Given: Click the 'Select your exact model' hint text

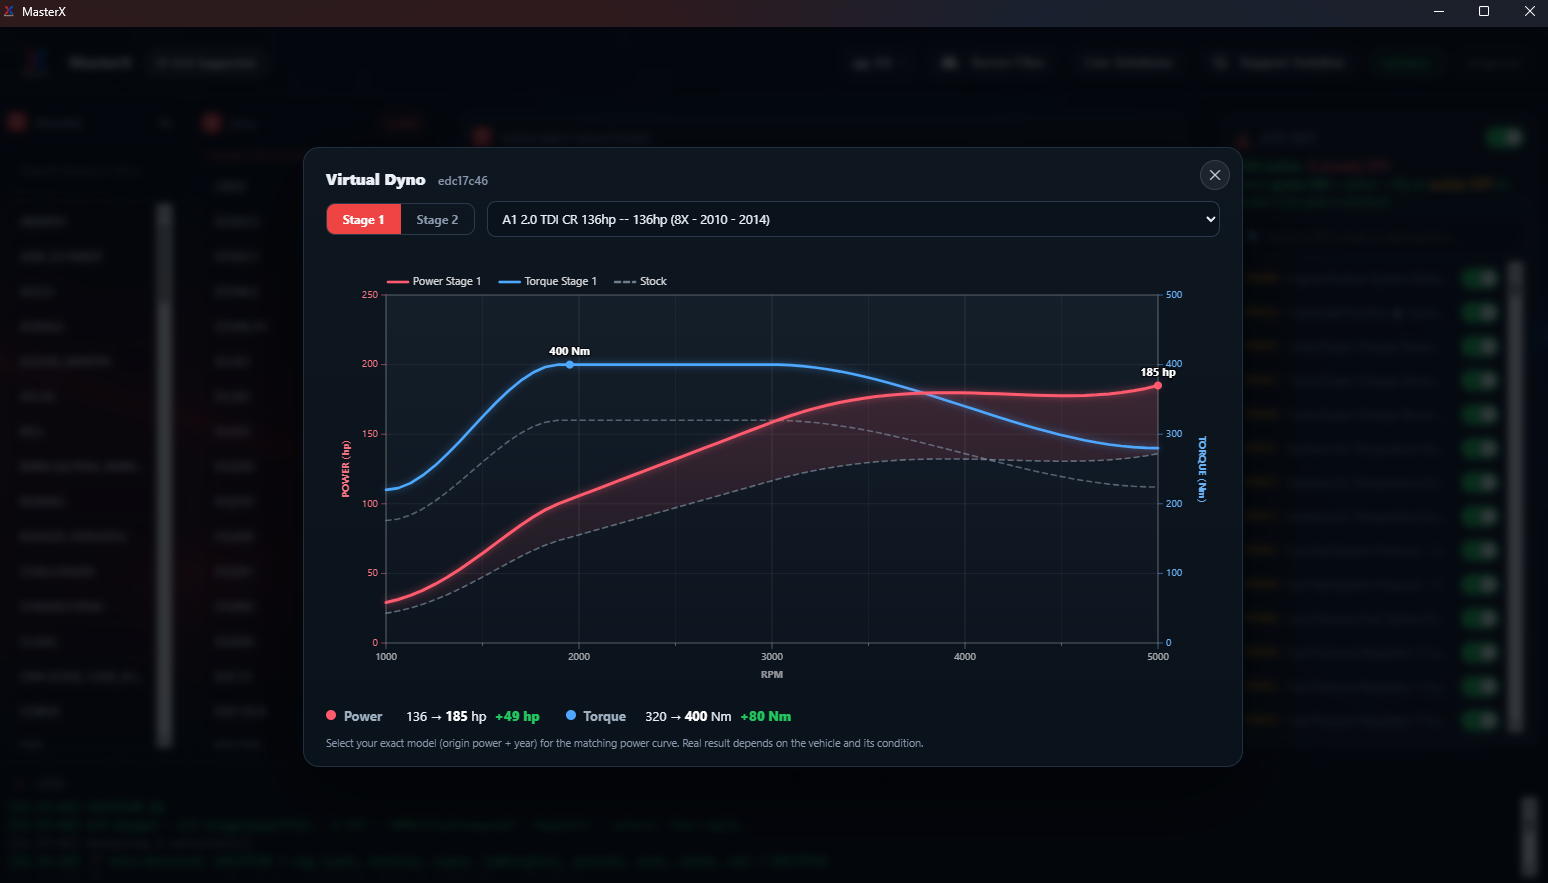Looking at the screenshot, I should point(624,743).
